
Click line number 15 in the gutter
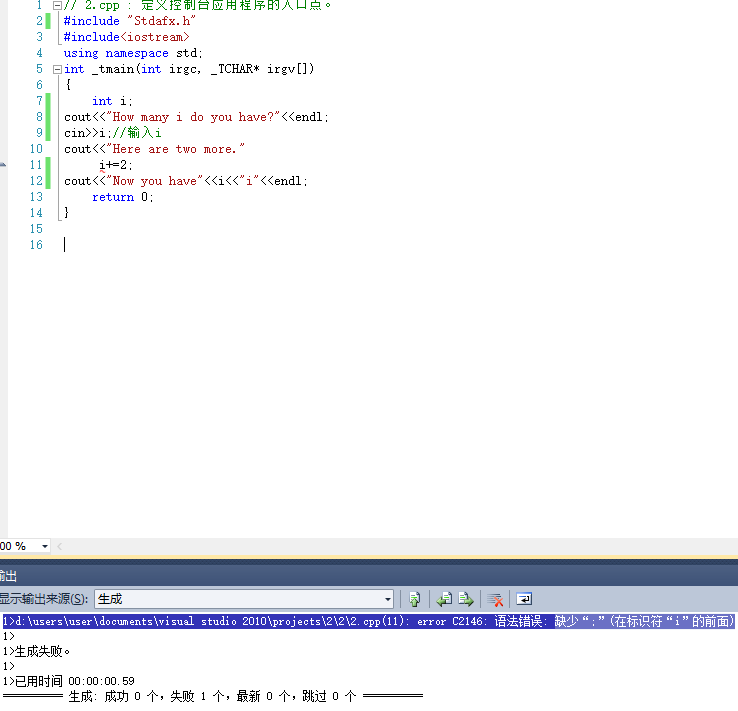click(36, 229)
